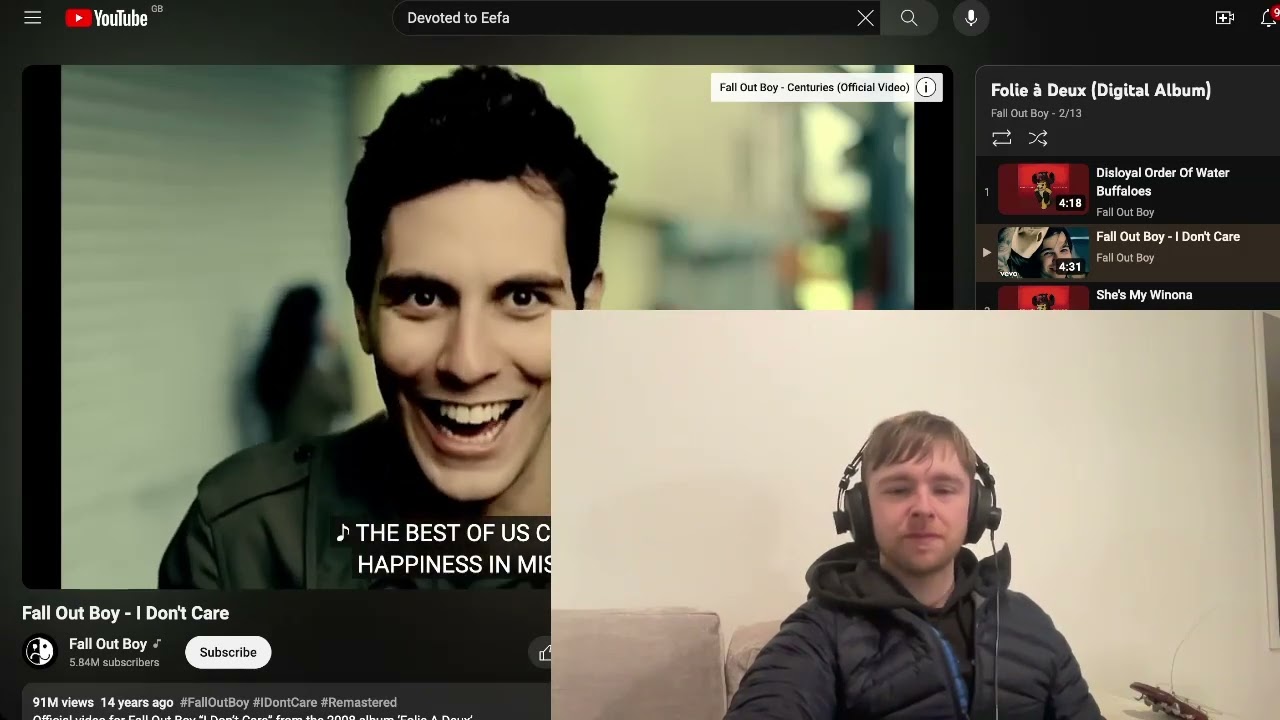Open Fall Out Boy channel avatar
The width and height of the screenshot is (1280, 720).
click(x=40, y=652)
